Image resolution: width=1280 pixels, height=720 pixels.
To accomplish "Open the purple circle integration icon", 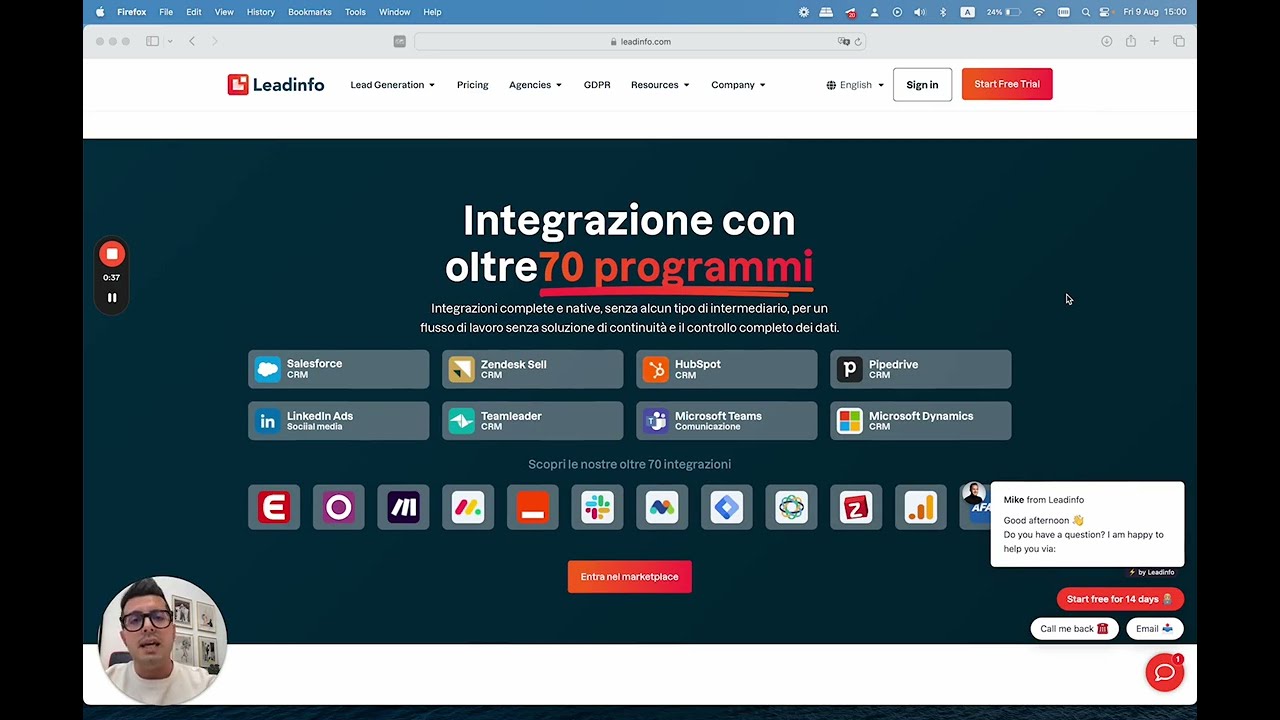I will click(x=339, y=508).
